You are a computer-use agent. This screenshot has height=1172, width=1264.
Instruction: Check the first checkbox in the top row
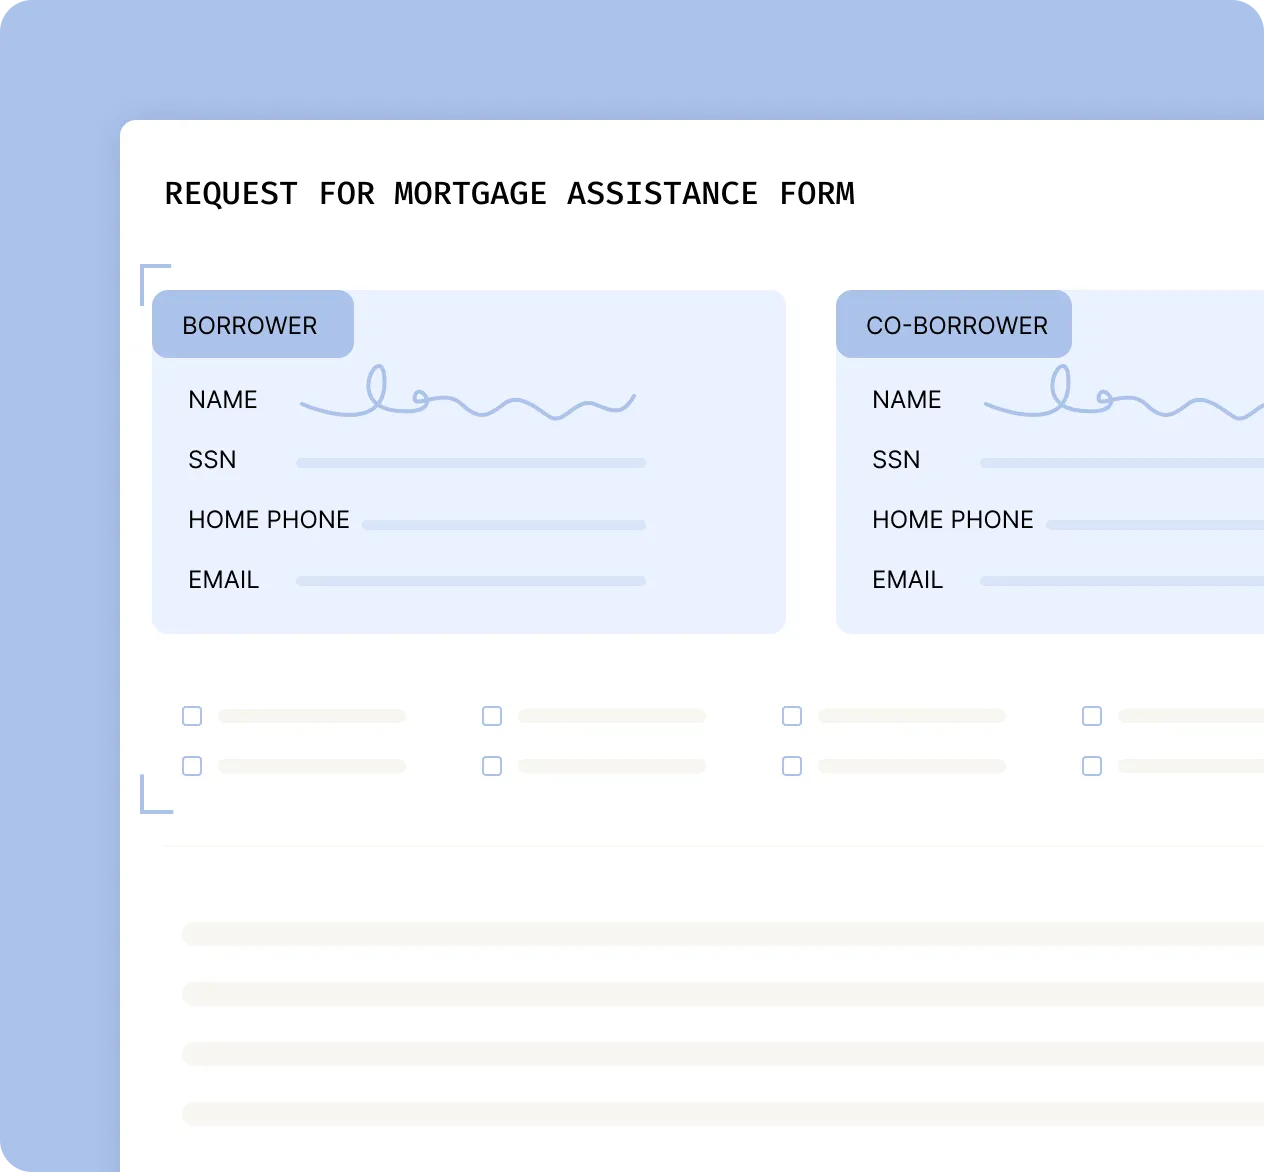tap(192, 716)
